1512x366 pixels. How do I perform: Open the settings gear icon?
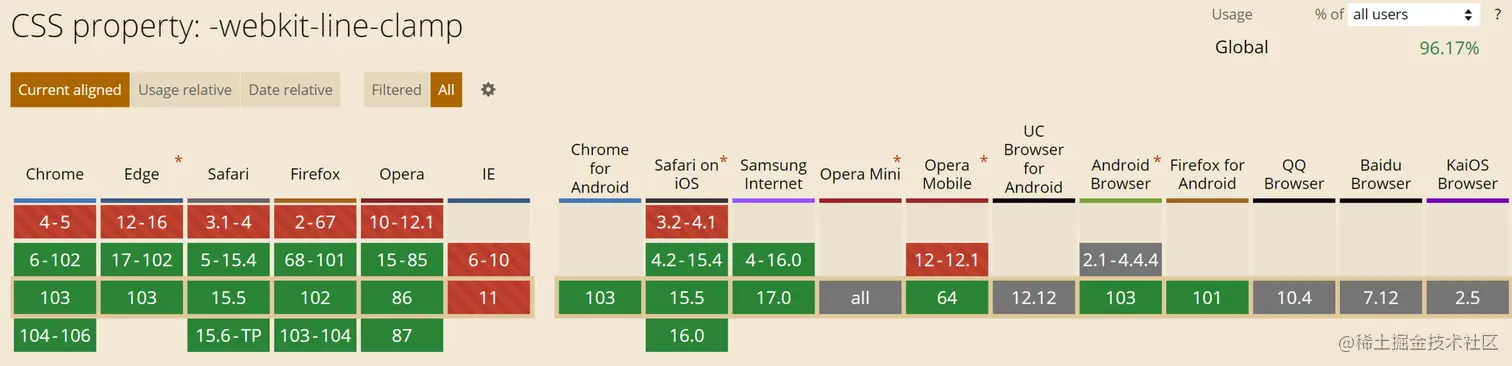pyautogui.click(x=488, y=89)
